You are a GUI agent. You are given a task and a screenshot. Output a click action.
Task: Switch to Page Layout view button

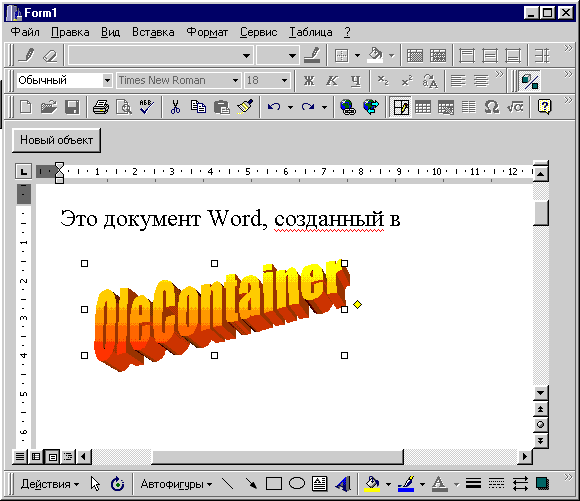click(53, 457)
